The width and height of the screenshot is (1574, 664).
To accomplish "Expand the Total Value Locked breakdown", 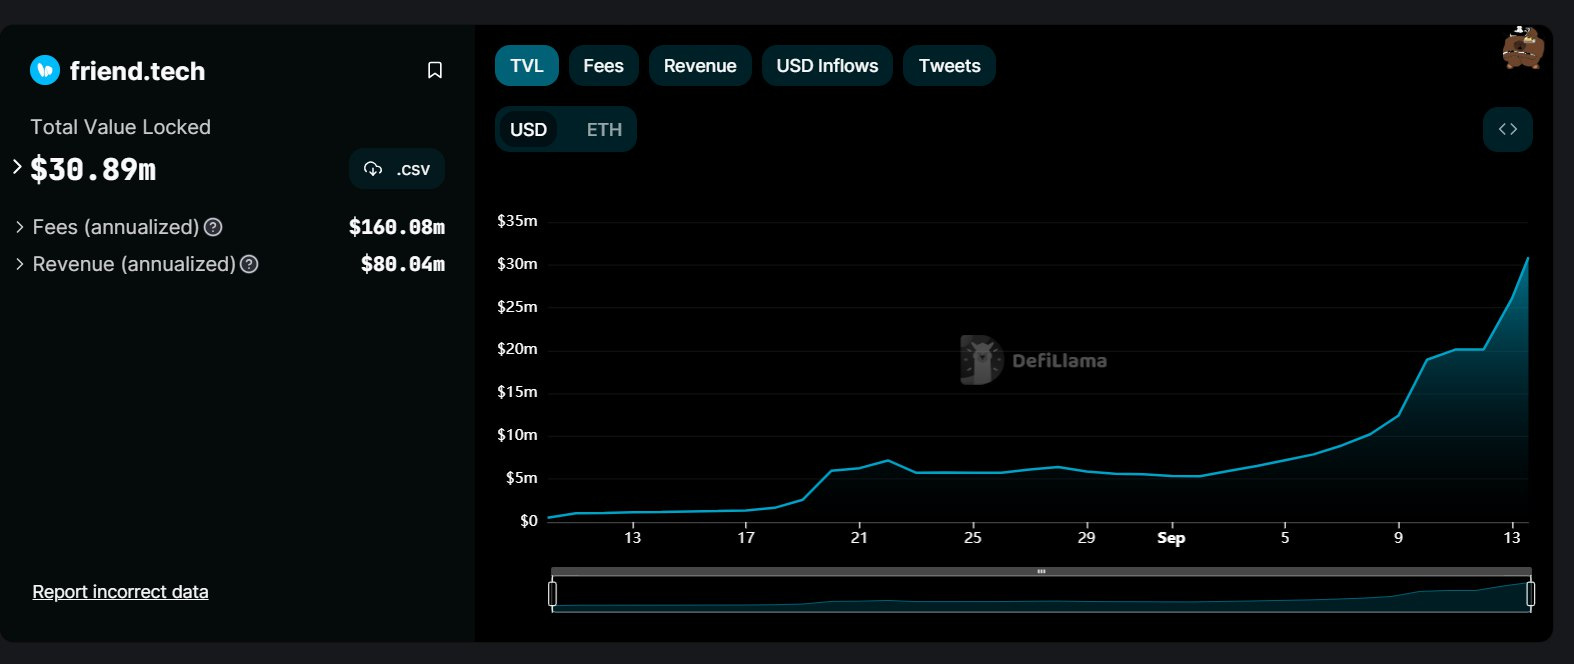I will (17, 167).
